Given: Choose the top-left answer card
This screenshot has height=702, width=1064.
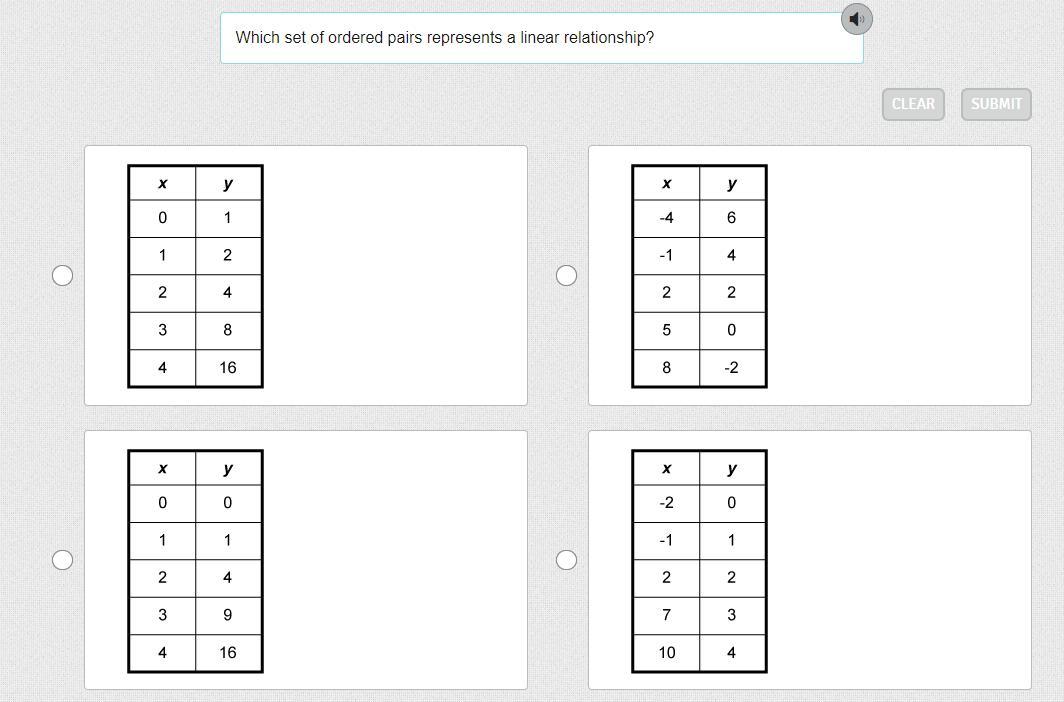Looking at the screenshot, I should click(305, 275).
